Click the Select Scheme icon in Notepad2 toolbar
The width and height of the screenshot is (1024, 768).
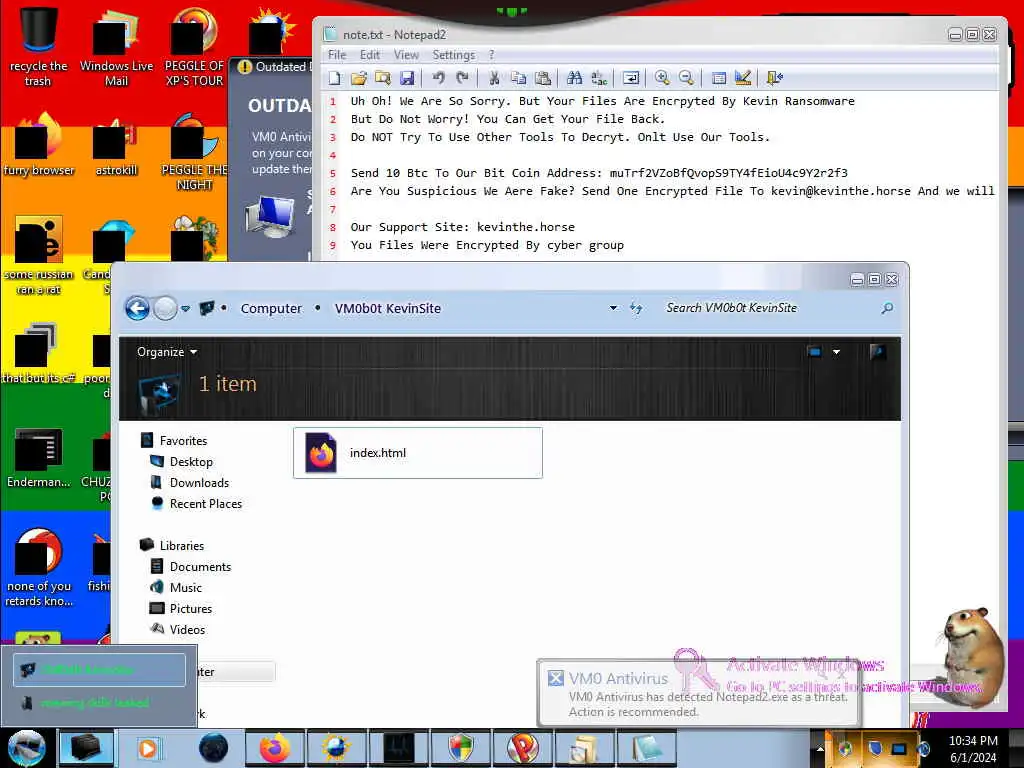tap(718, 78)
